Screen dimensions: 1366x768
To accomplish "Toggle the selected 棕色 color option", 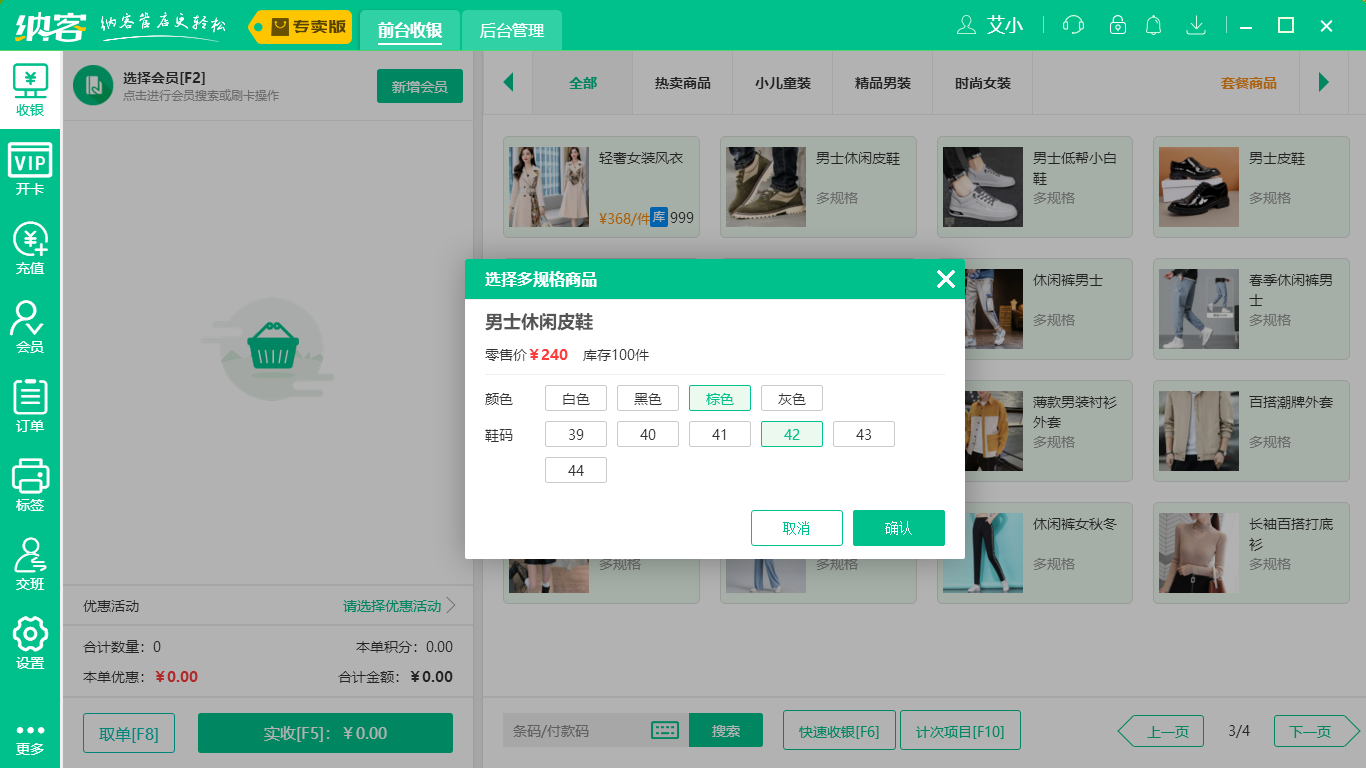I will 720,398.
